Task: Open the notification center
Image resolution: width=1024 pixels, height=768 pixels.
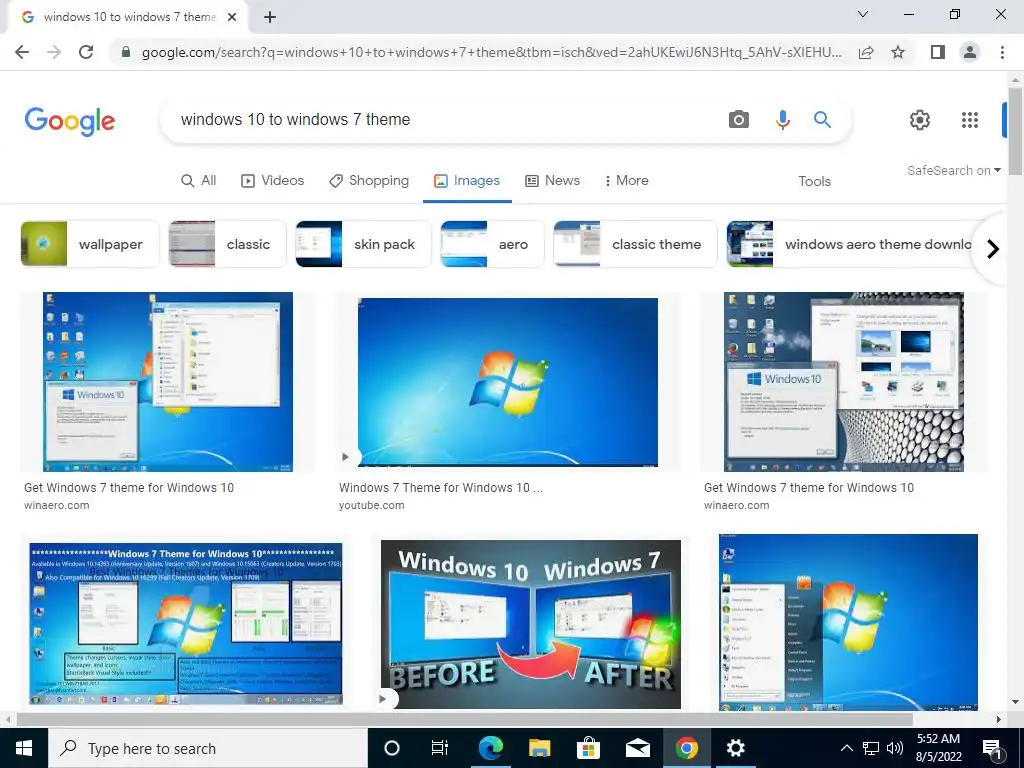Action: [992, 748]
